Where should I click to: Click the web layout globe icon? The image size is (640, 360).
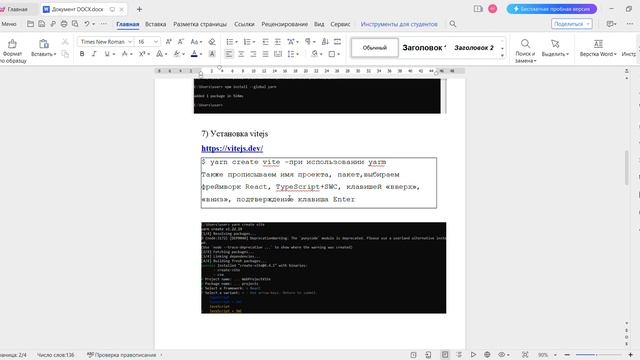(x=487, y=355)
